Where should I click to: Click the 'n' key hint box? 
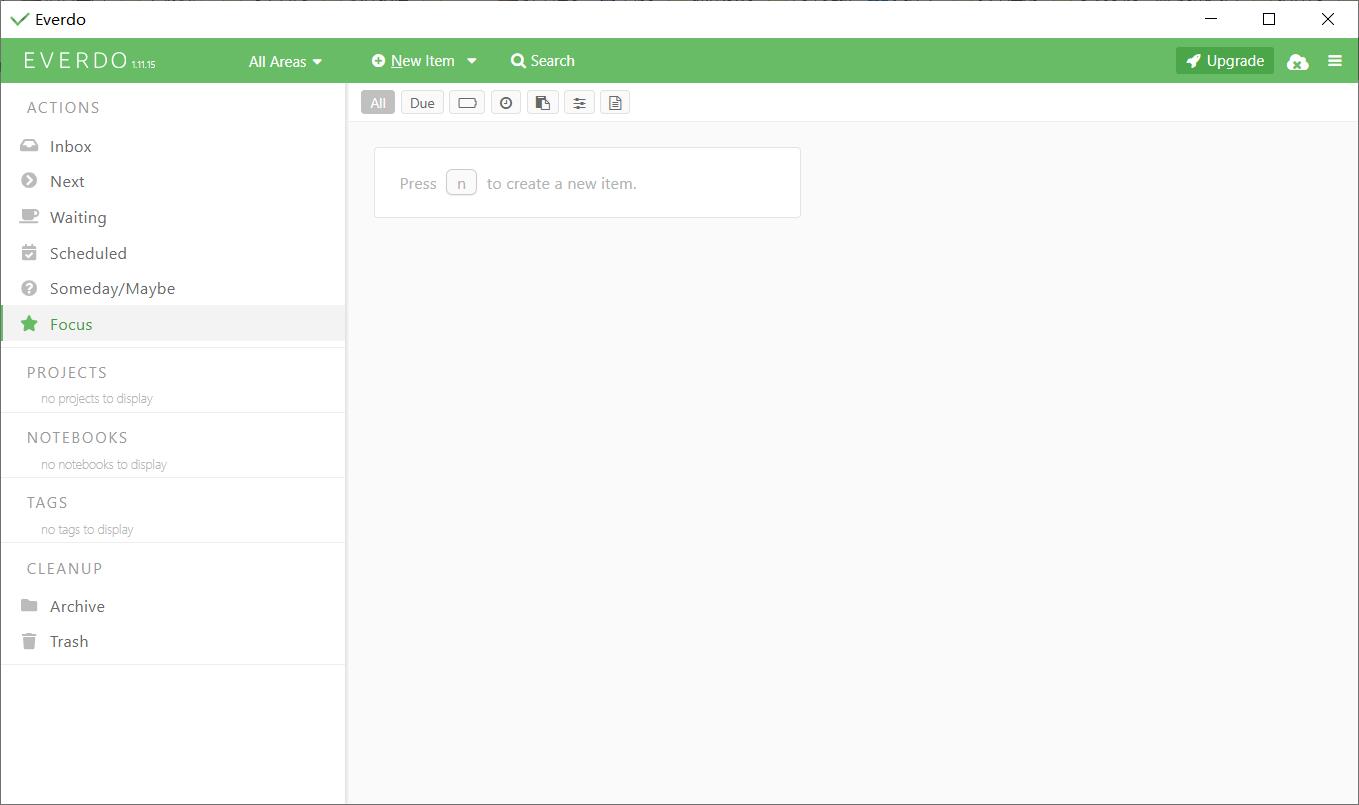tap(461, 183)
